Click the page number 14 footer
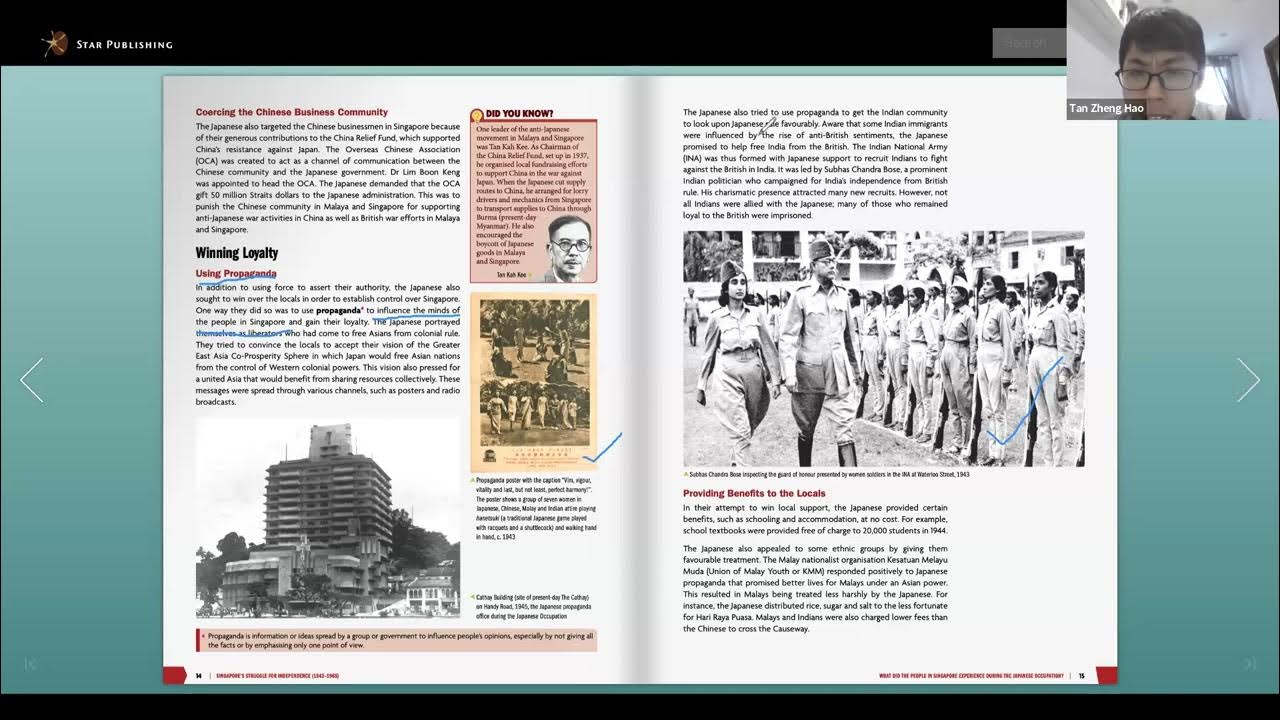The image size is (1280, 720). coord(198,676)
